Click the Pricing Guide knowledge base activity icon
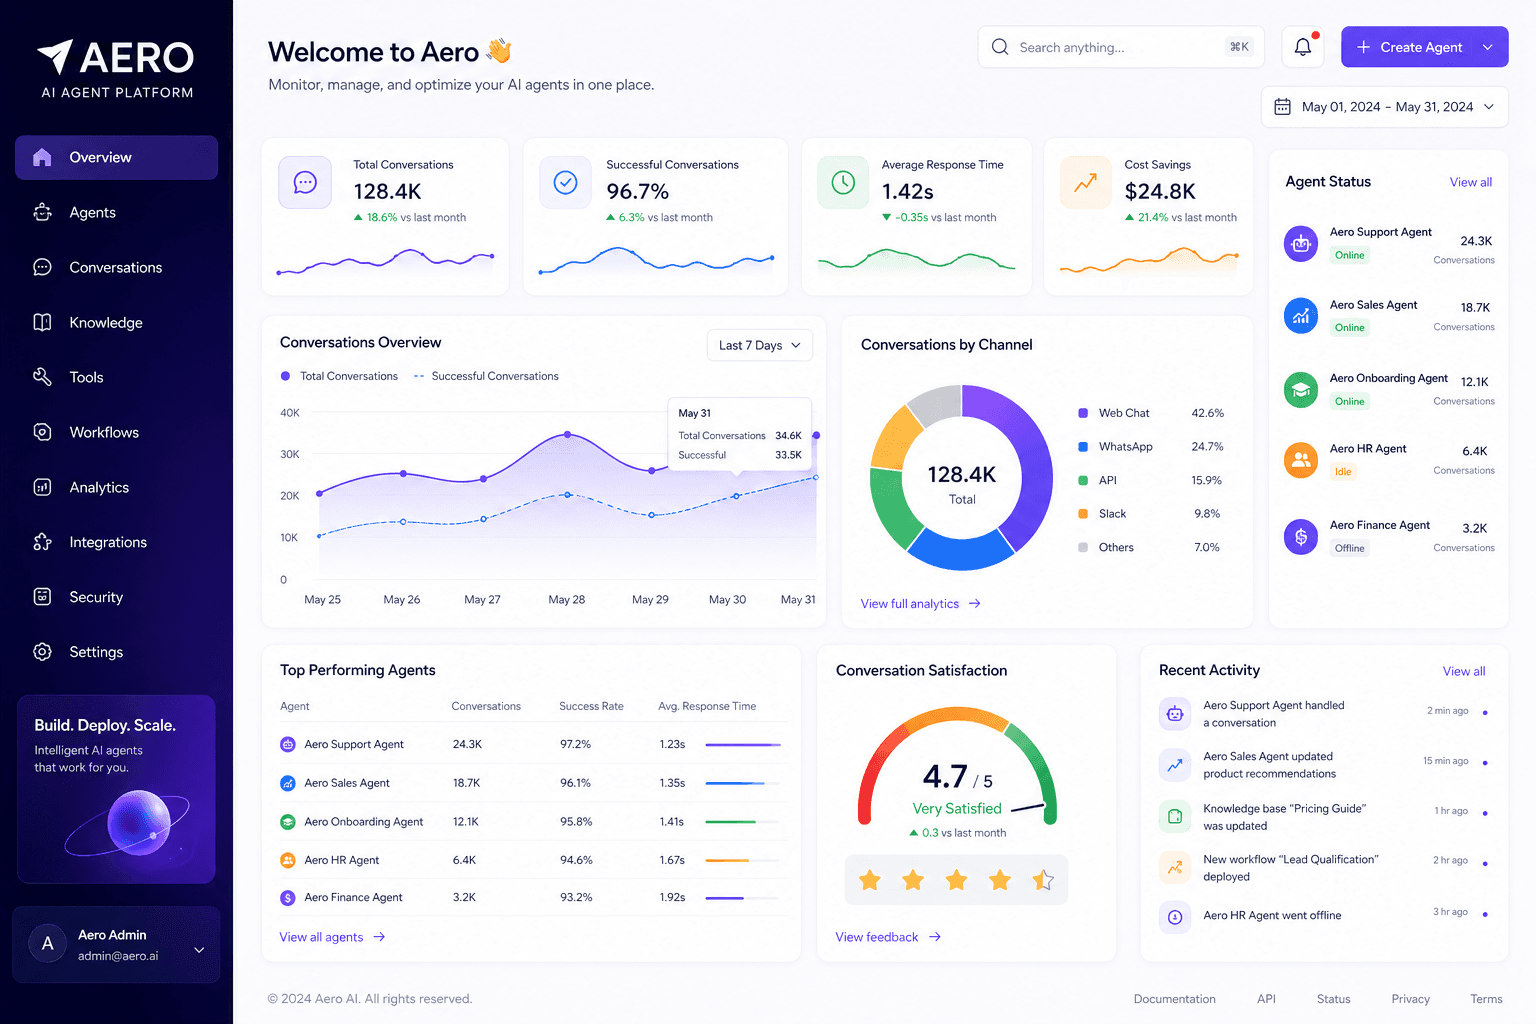The width and height of the screenshot is (1536, 1024). click(1175, 816)
